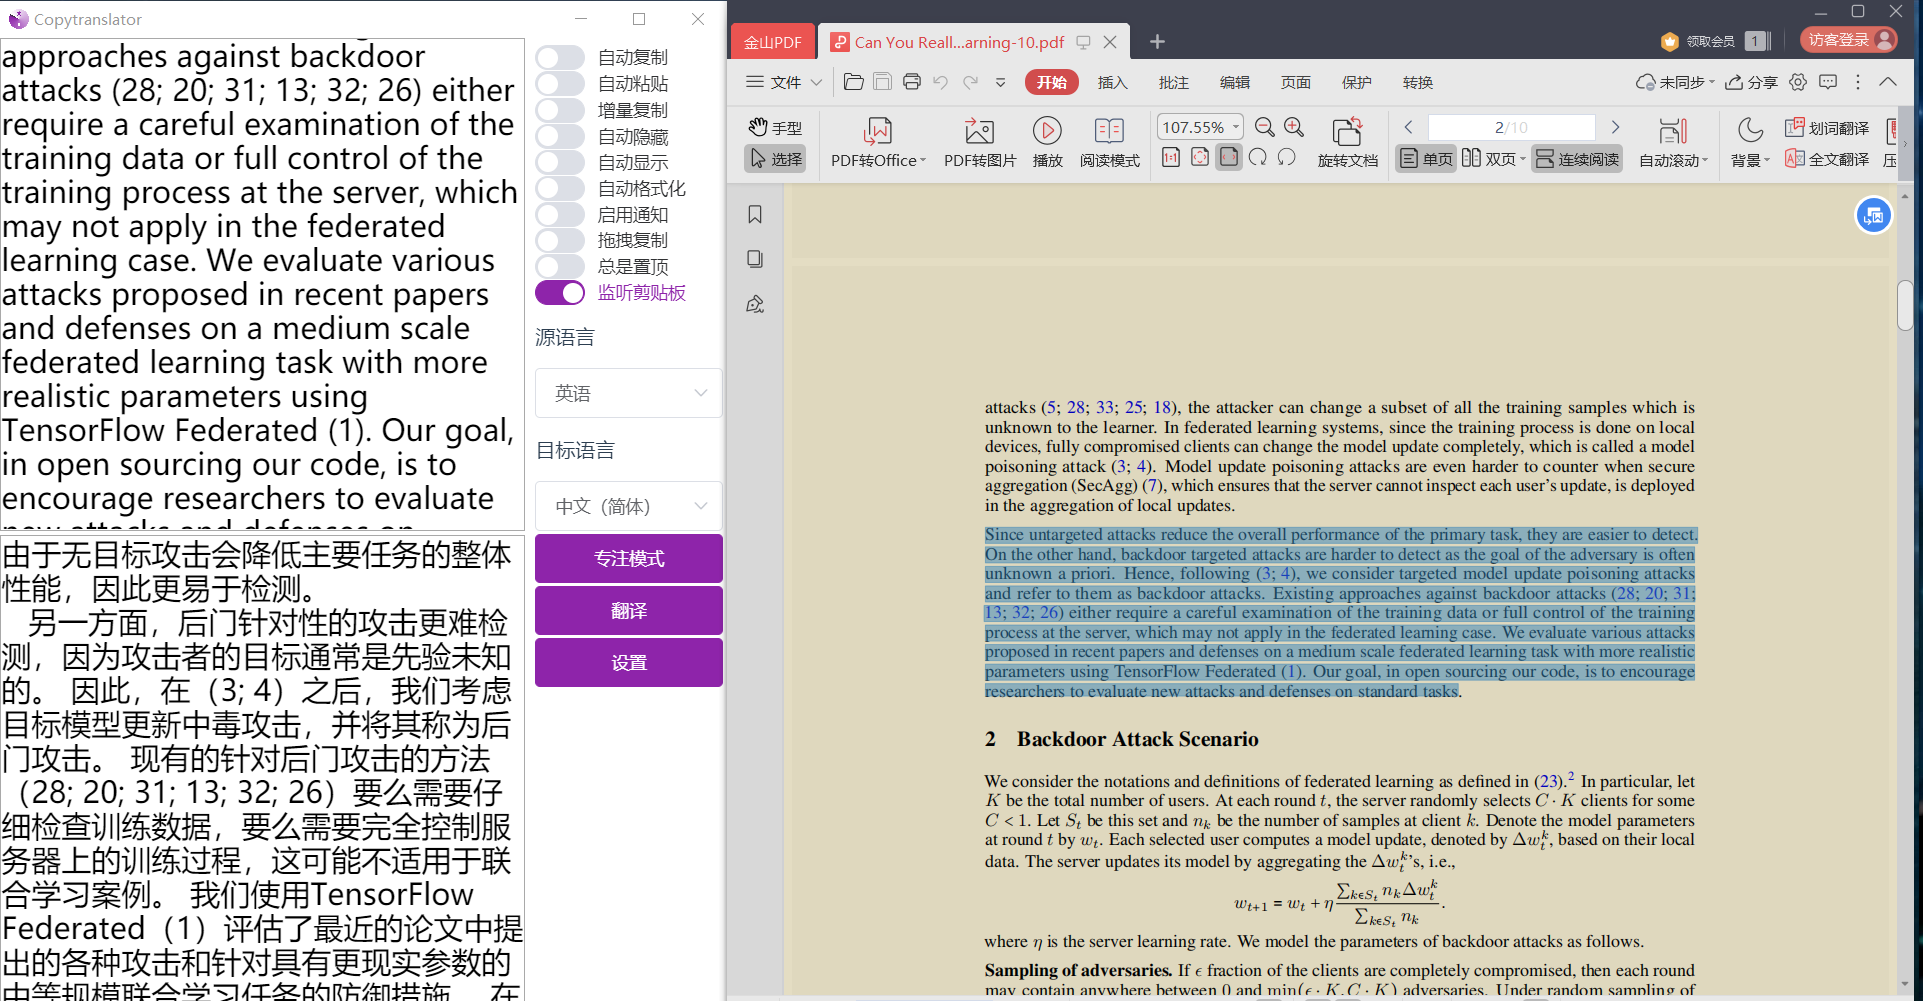Image resolution: width=1923 pixels, height=1001 pixels.
Task: Click the undo arrow icon
Action: (x=940, y=82)
